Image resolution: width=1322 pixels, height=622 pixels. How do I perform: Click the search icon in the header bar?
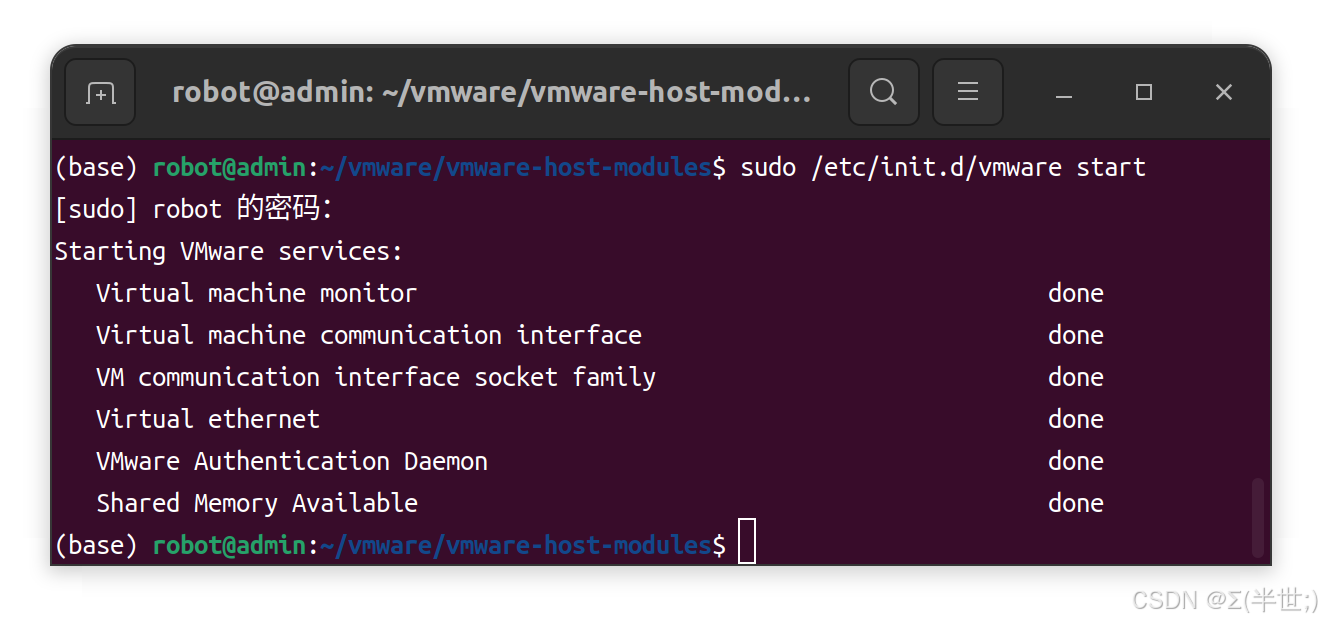[x=883, y=91]
